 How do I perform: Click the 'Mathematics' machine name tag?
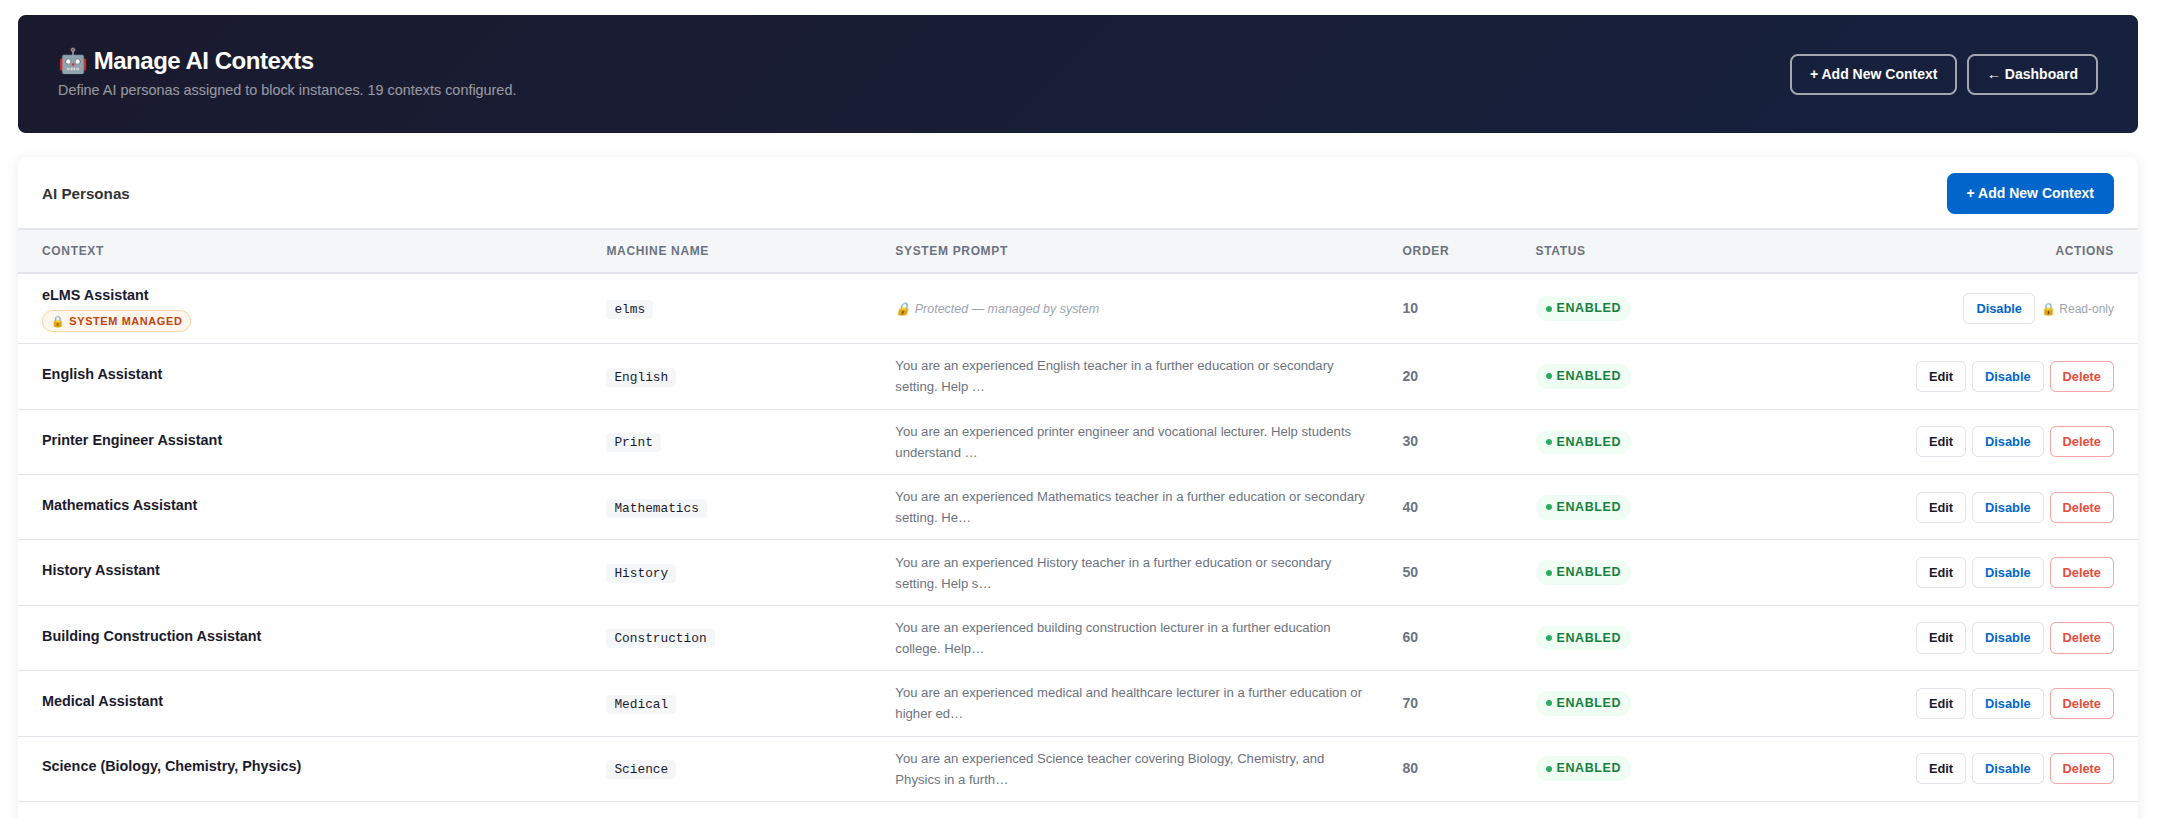656,508
